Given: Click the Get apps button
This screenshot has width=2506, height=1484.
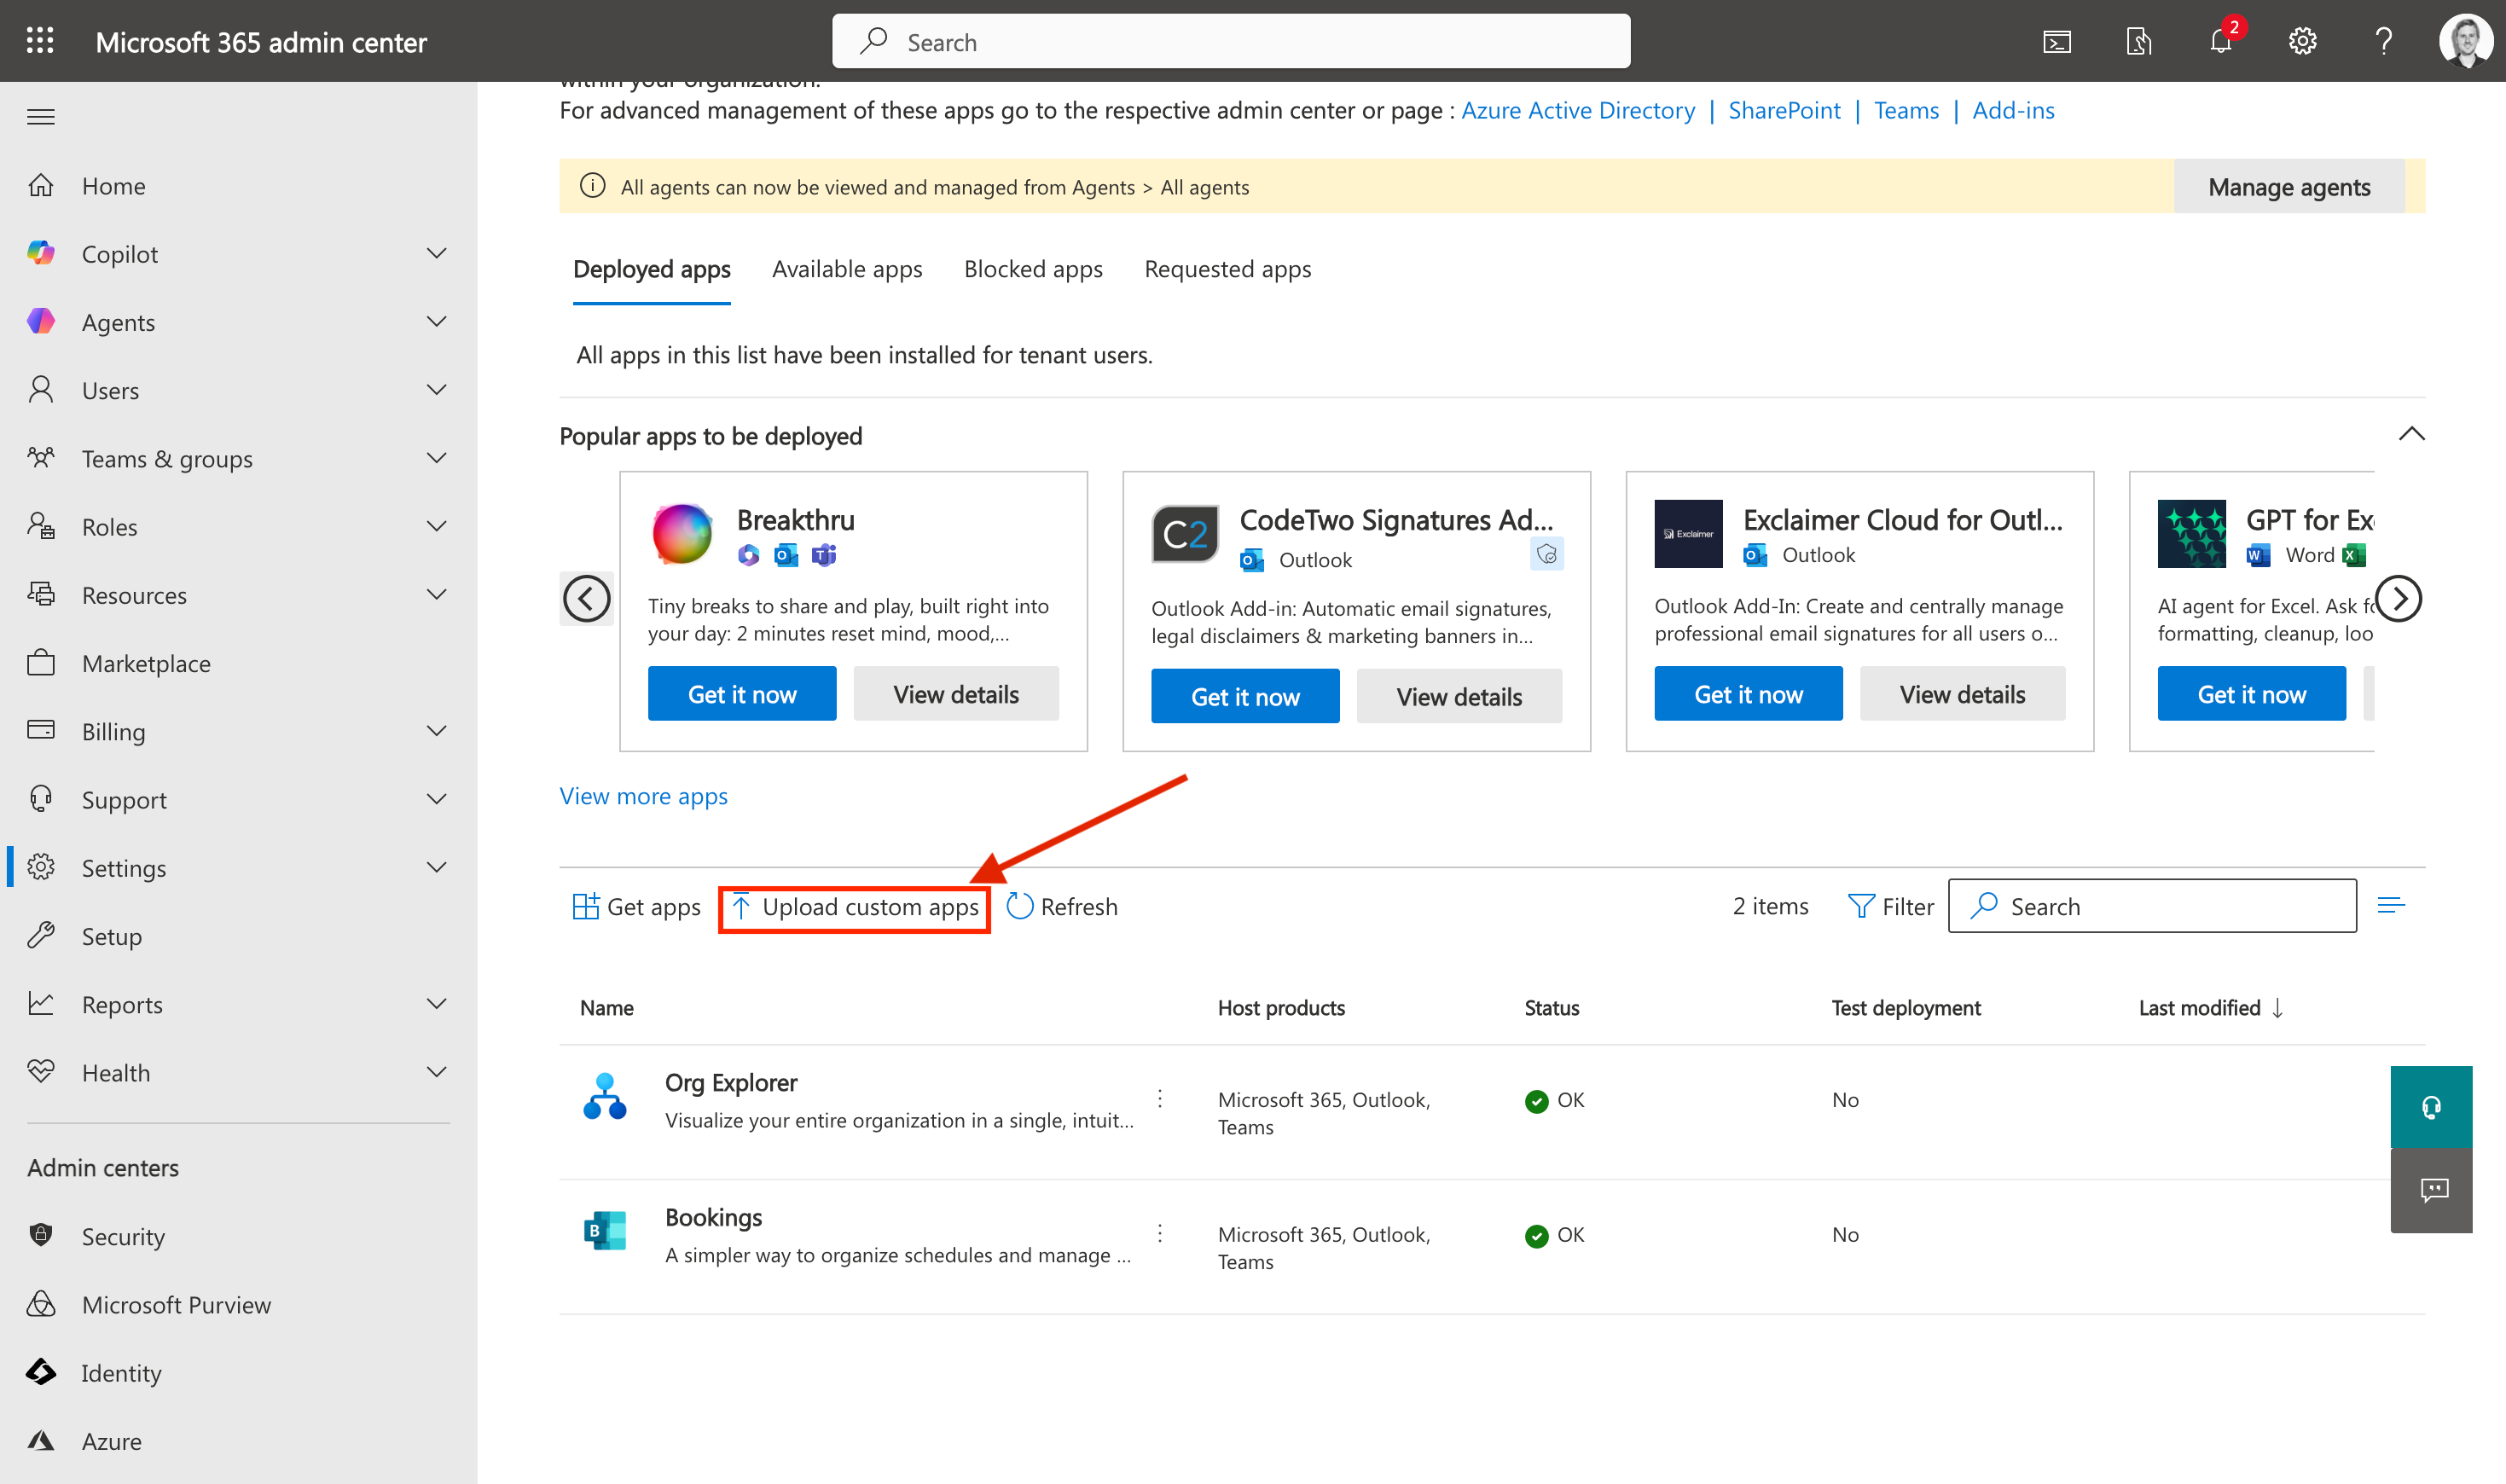Looking at the screenshot, I should [637, 906].
